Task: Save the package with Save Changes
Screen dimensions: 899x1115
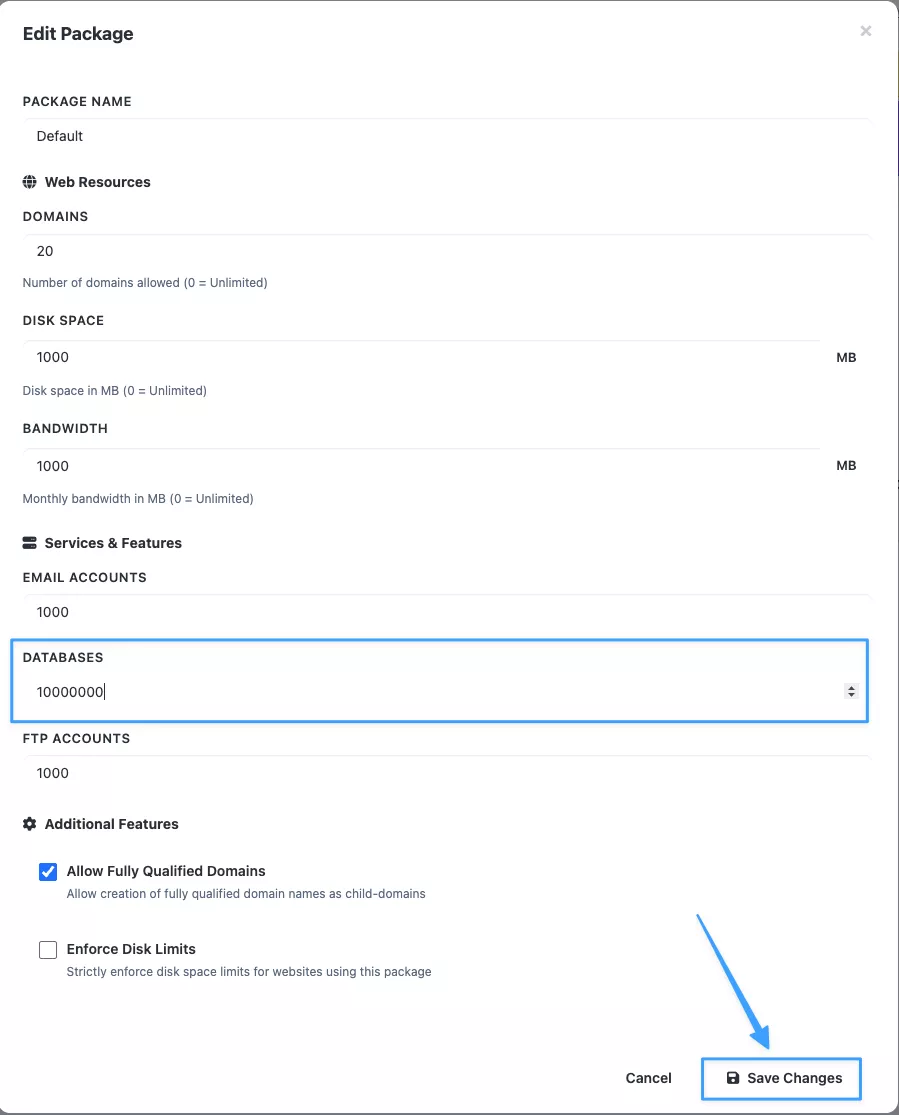Action: (x=782, y=1078)
